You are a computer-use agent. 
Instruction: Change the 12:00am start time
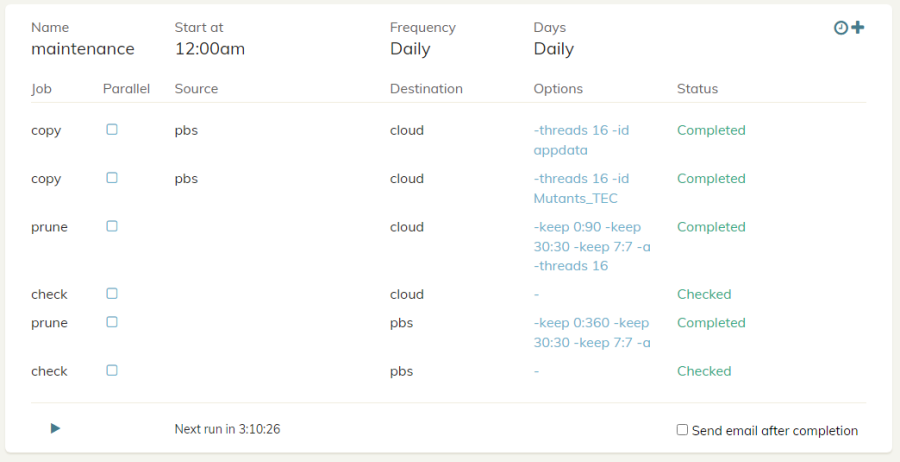tap(209, 48)
